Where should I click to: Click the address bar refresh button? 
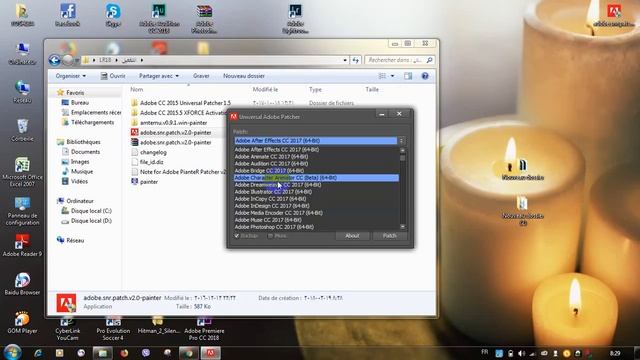pos(356,60)
